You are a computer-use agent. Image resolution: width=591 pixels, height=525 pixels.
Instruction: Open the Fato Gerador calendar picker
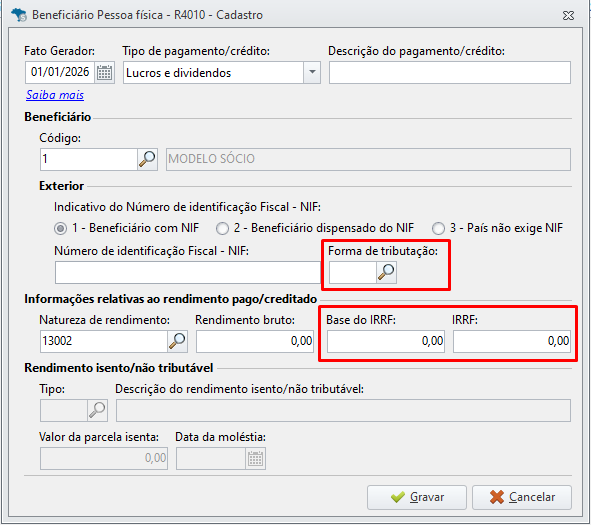point(104,72)
